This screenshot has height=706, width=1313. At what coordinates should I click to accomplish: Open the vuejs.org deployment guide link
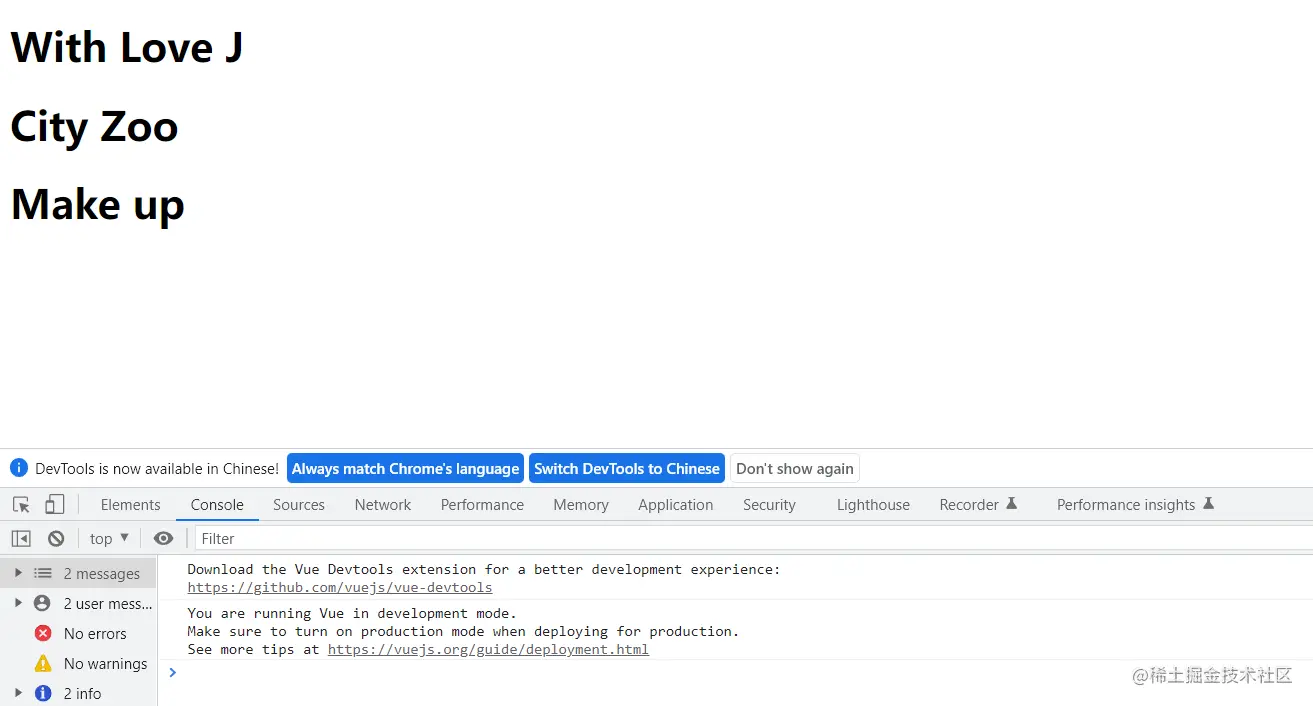coord(488,649)
